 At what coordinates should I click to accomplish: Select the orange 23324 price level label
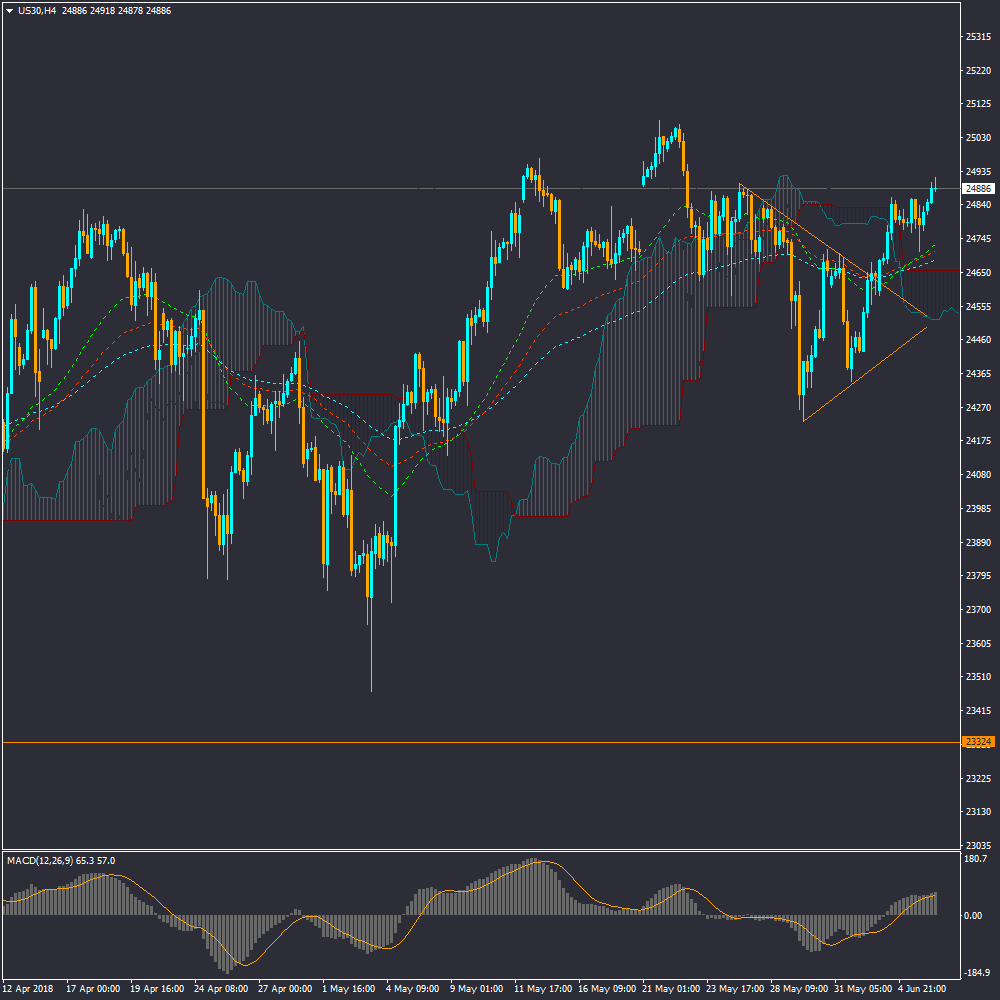click(x=978, y=742)
